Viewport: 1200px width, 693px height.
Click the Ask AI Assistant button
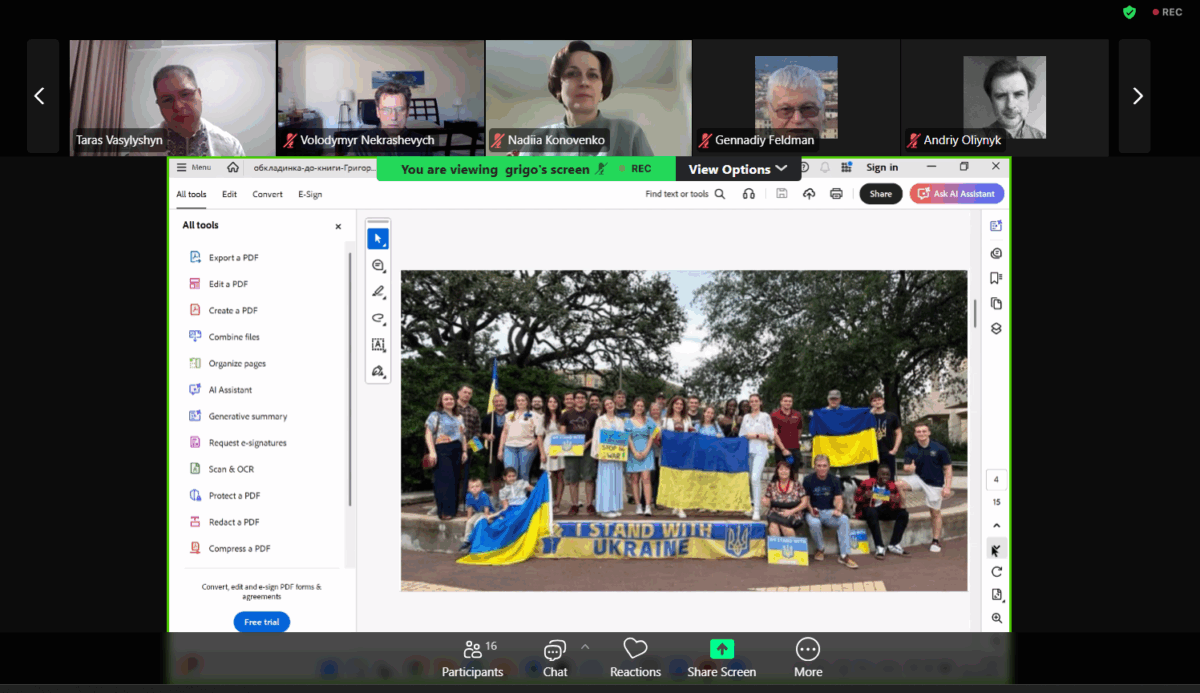pos(957,194)
